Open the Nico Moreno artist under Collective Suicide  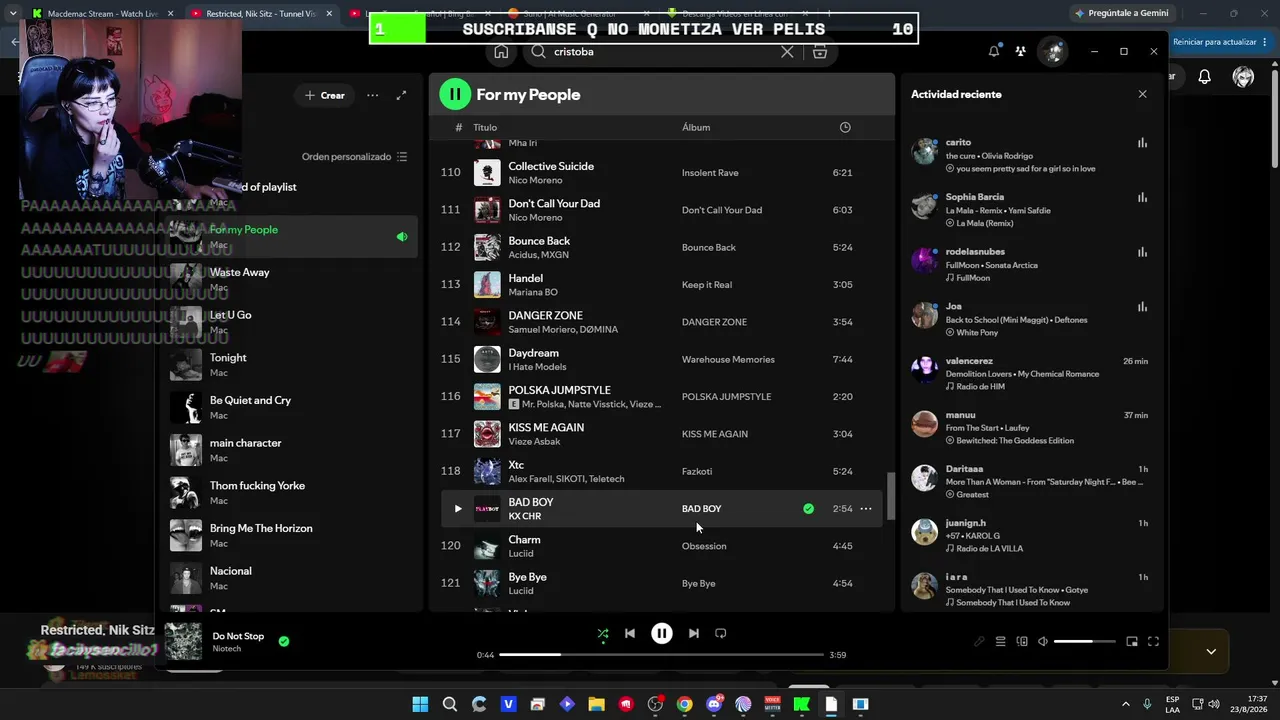535,180
